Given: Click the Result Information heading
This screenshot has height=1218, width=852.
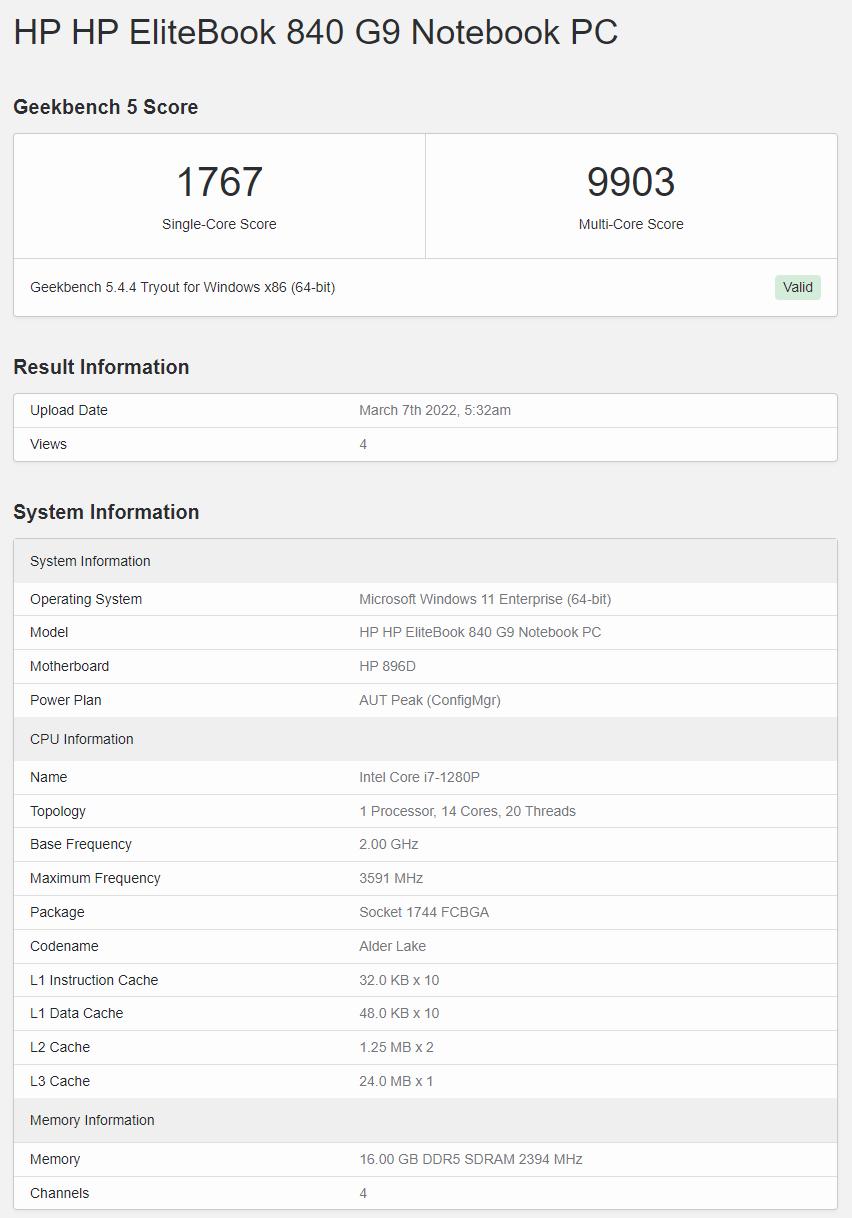Looking at the screenshot, I should [100, 367].
